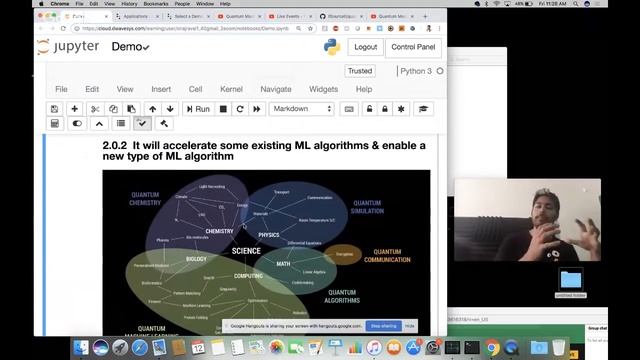Click the asterisk toolbar icon
Viewport: 640px width, 360px height.
401,109
